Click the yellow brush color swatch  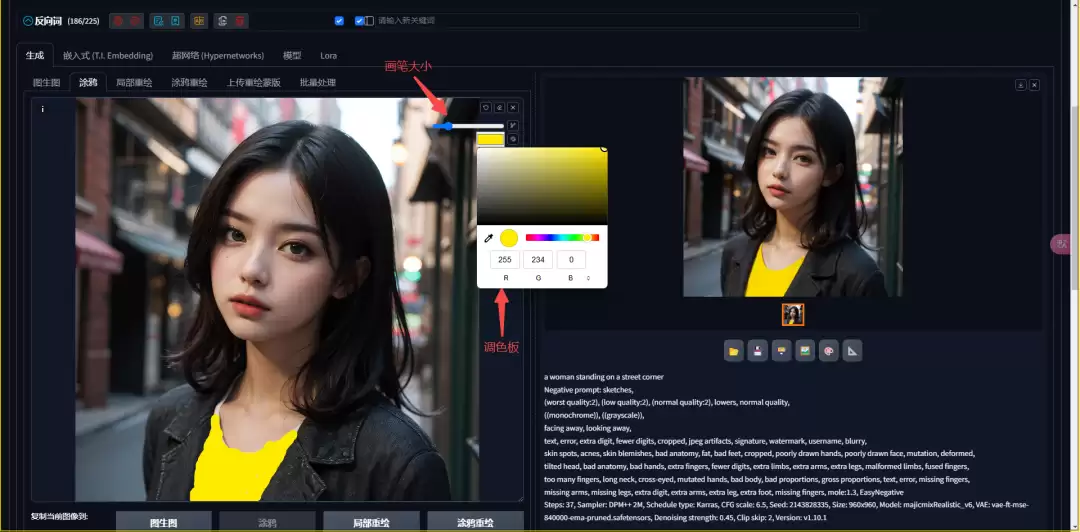coord(491,139)
